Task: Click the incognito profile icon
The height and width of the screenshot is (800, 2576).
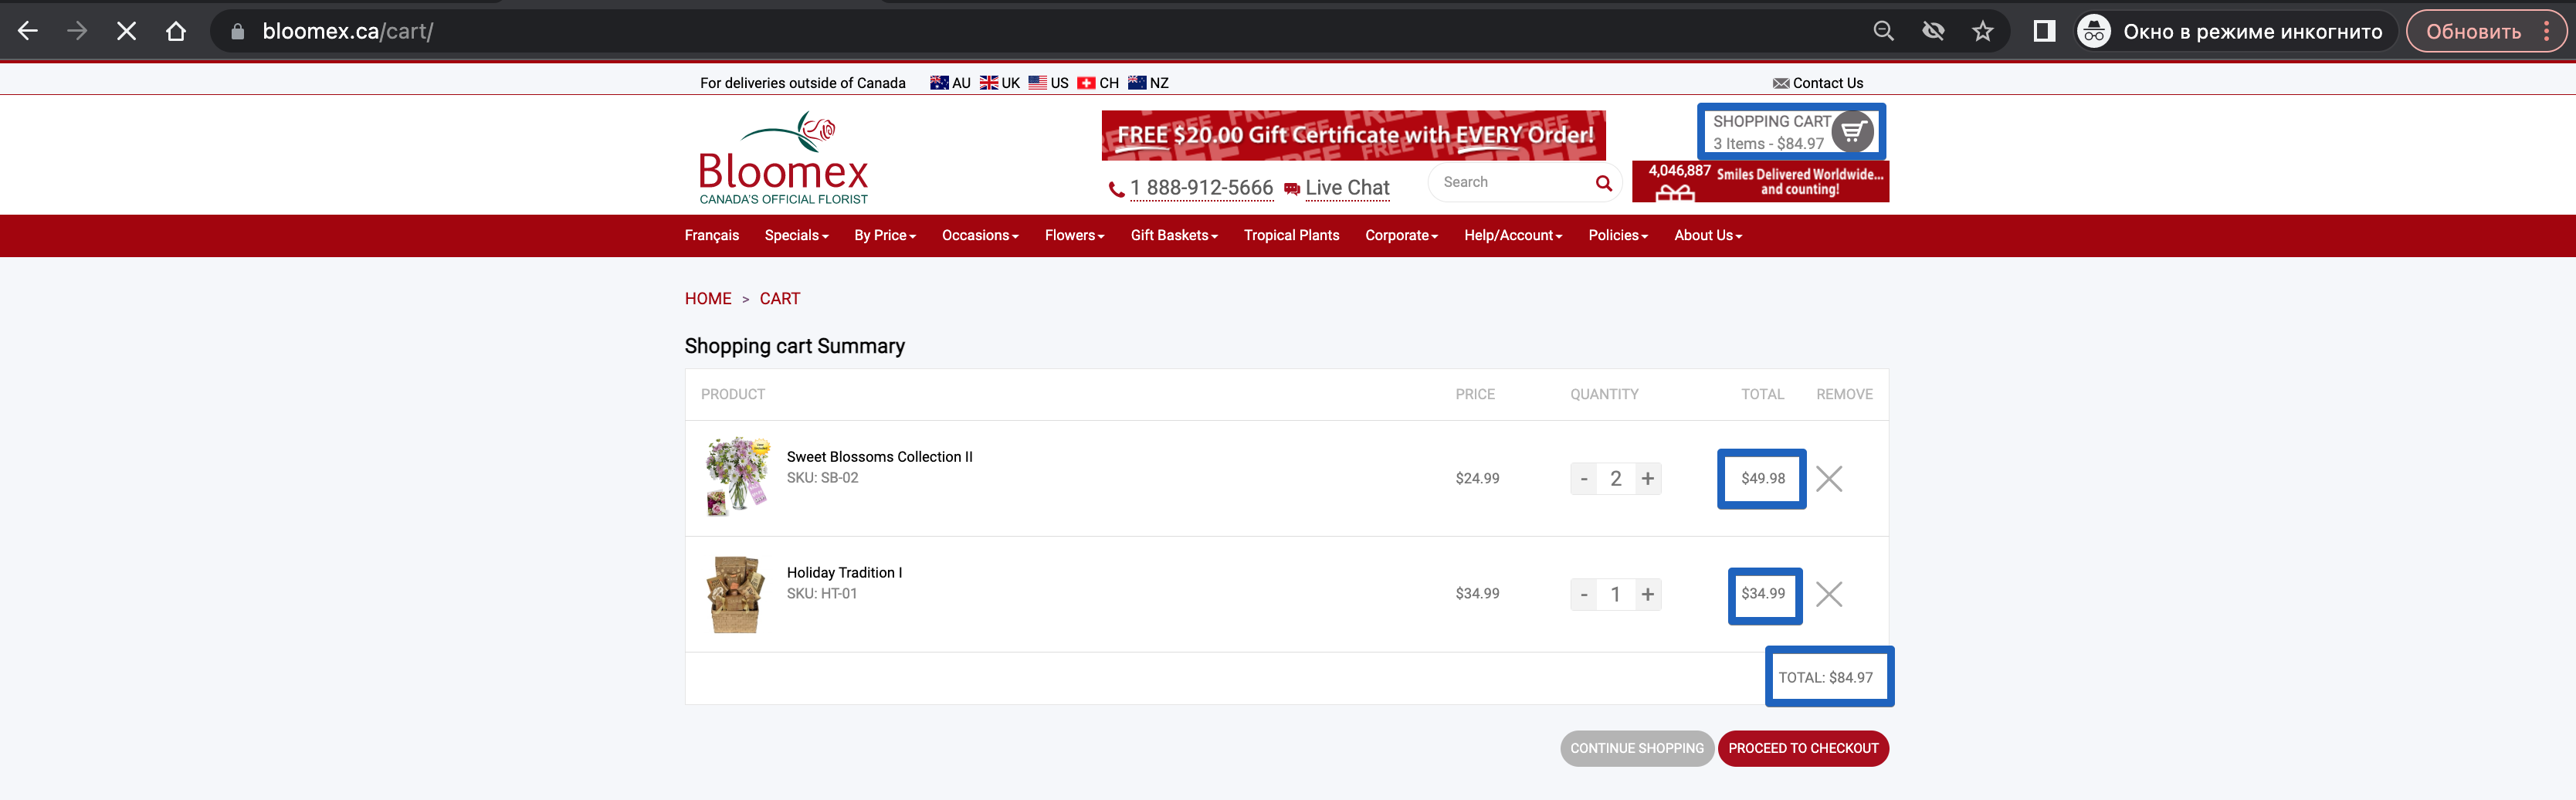Action: (x=2093, y=31)
